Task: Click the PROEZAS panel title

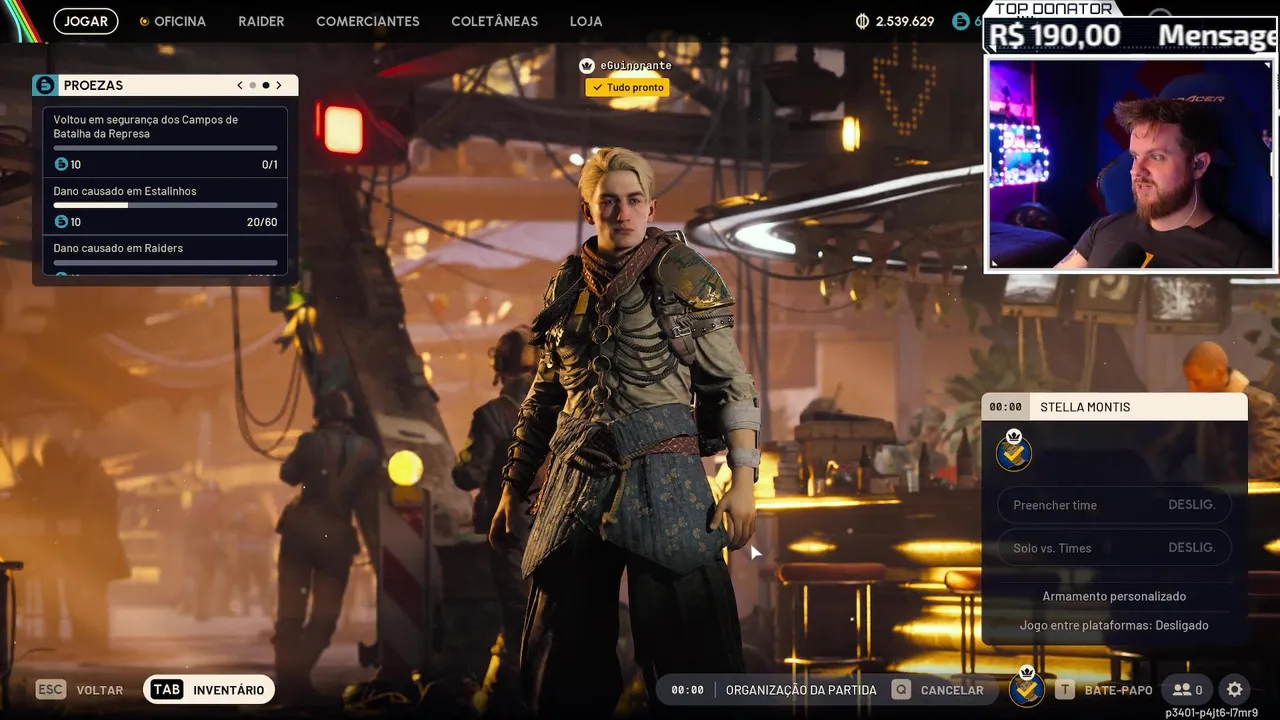Action: (x=93, y=85)
